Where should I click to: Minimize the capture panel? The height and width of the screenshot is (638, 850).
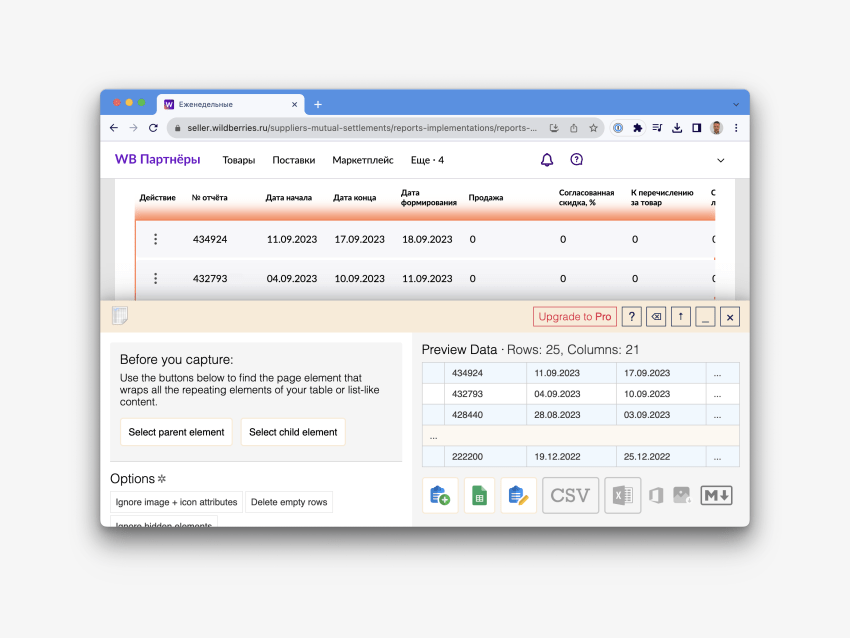click(705, 317)
